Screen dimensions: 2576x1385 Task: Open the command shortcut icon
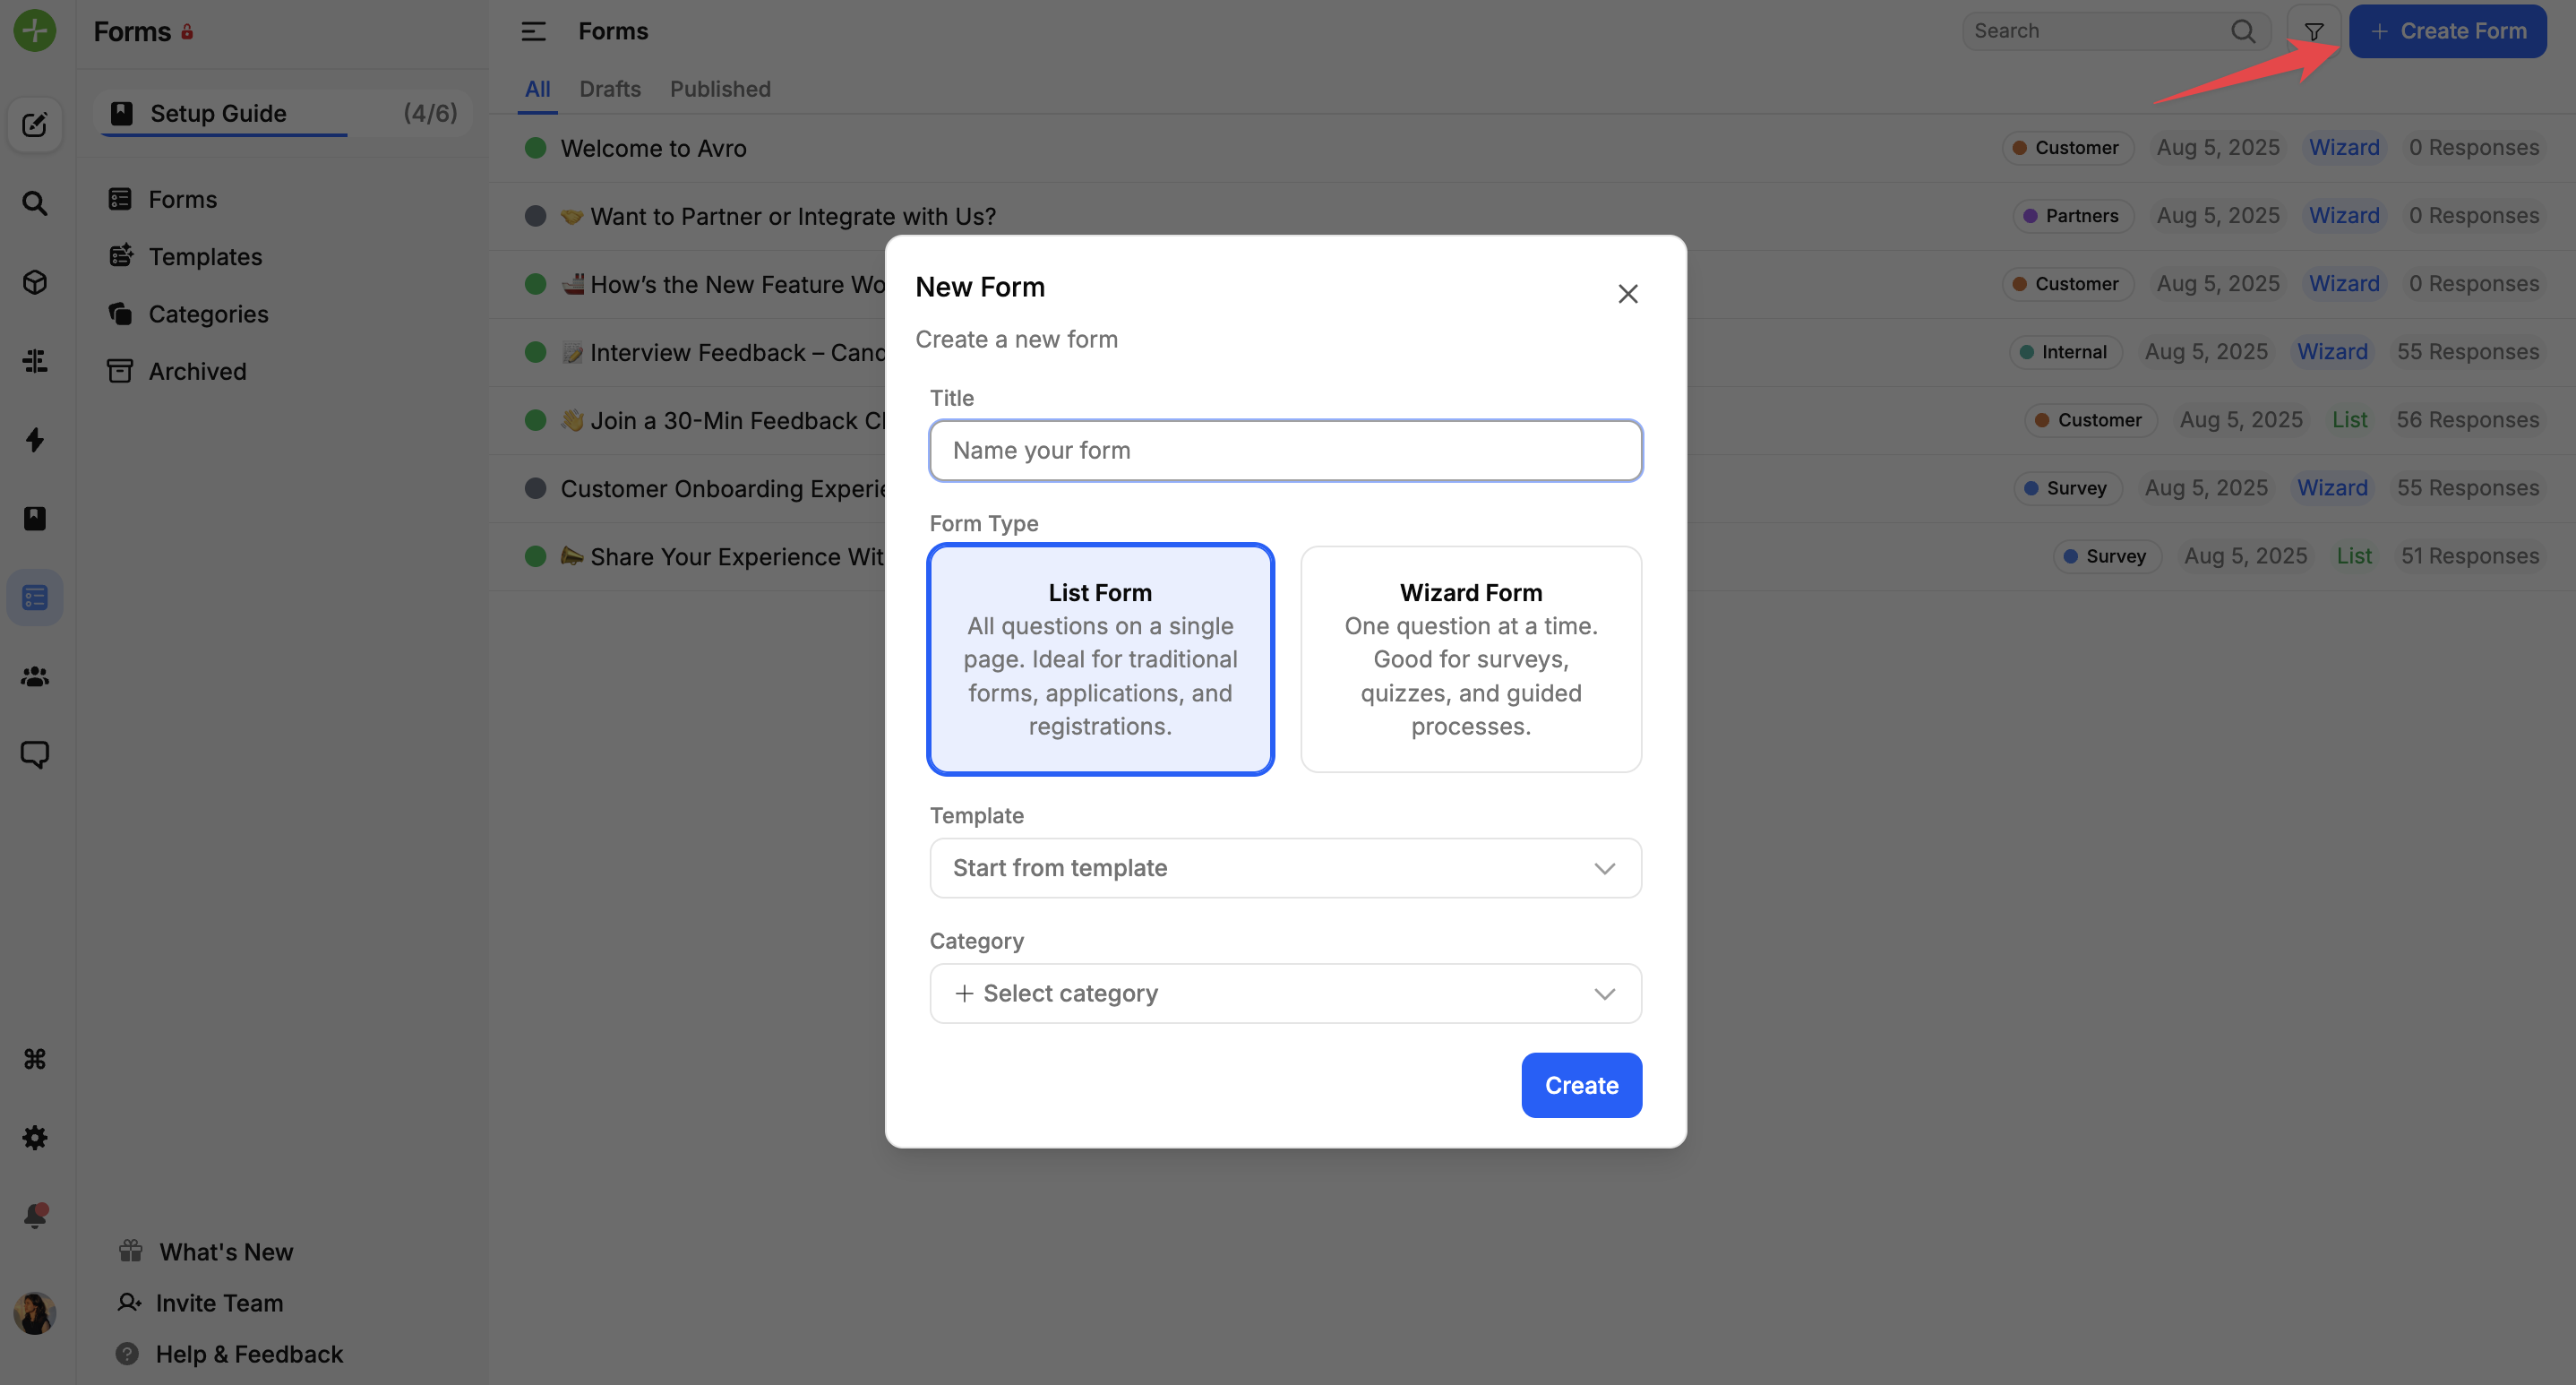pyautogui.click(x=35, y=1059)
